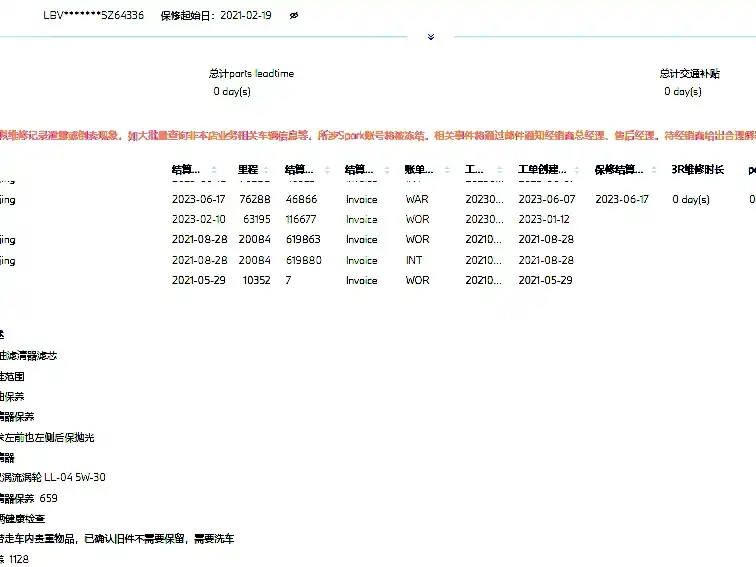
Task: Click the 保修结算... column header label
Action: coord(619,170)
